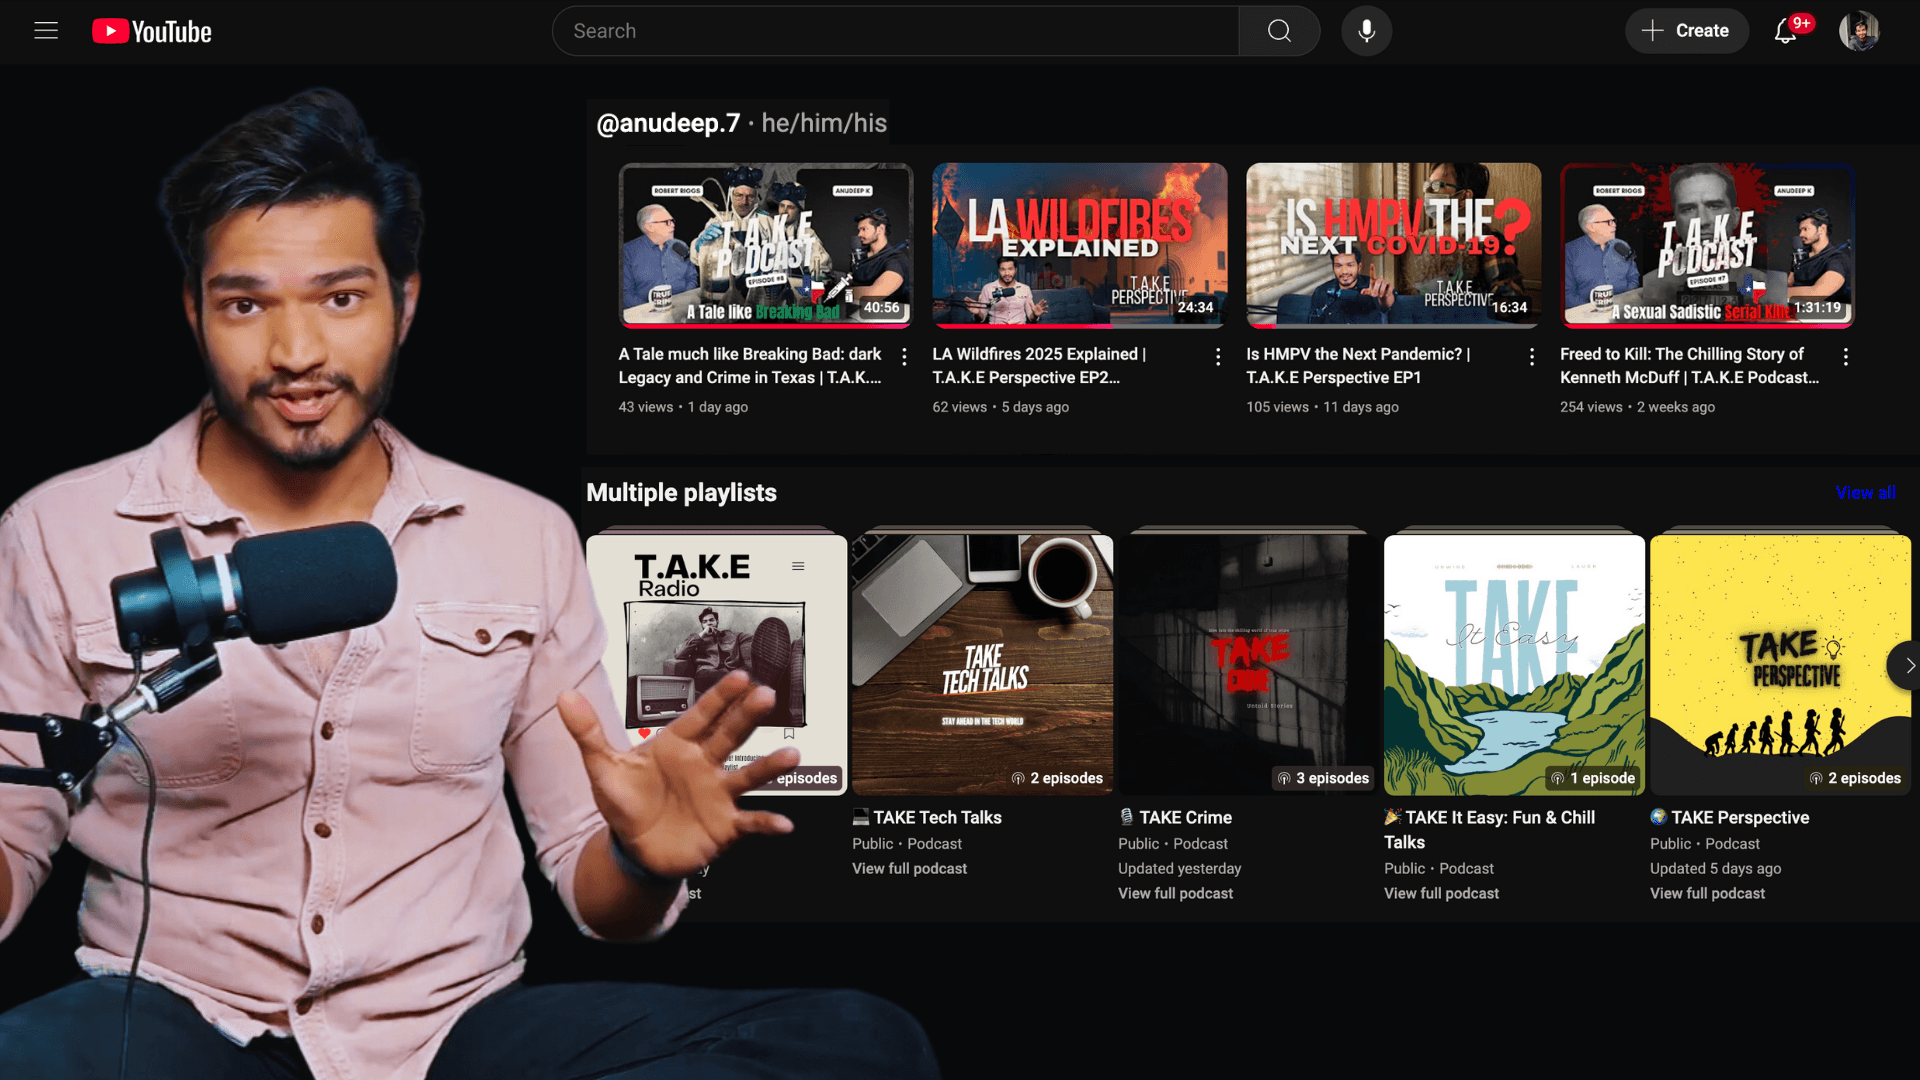View full podcast for TAKE Crime
Viewport: 1920px width, 1080px height.
pos(1176,894)
